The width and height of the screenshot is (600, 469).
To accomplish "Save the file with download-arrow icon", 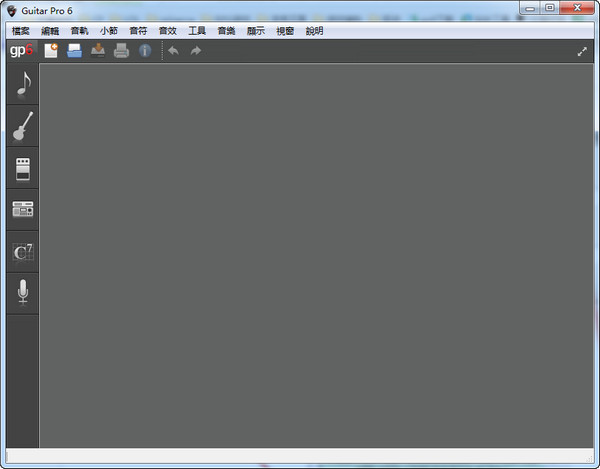I will (98, 50).
